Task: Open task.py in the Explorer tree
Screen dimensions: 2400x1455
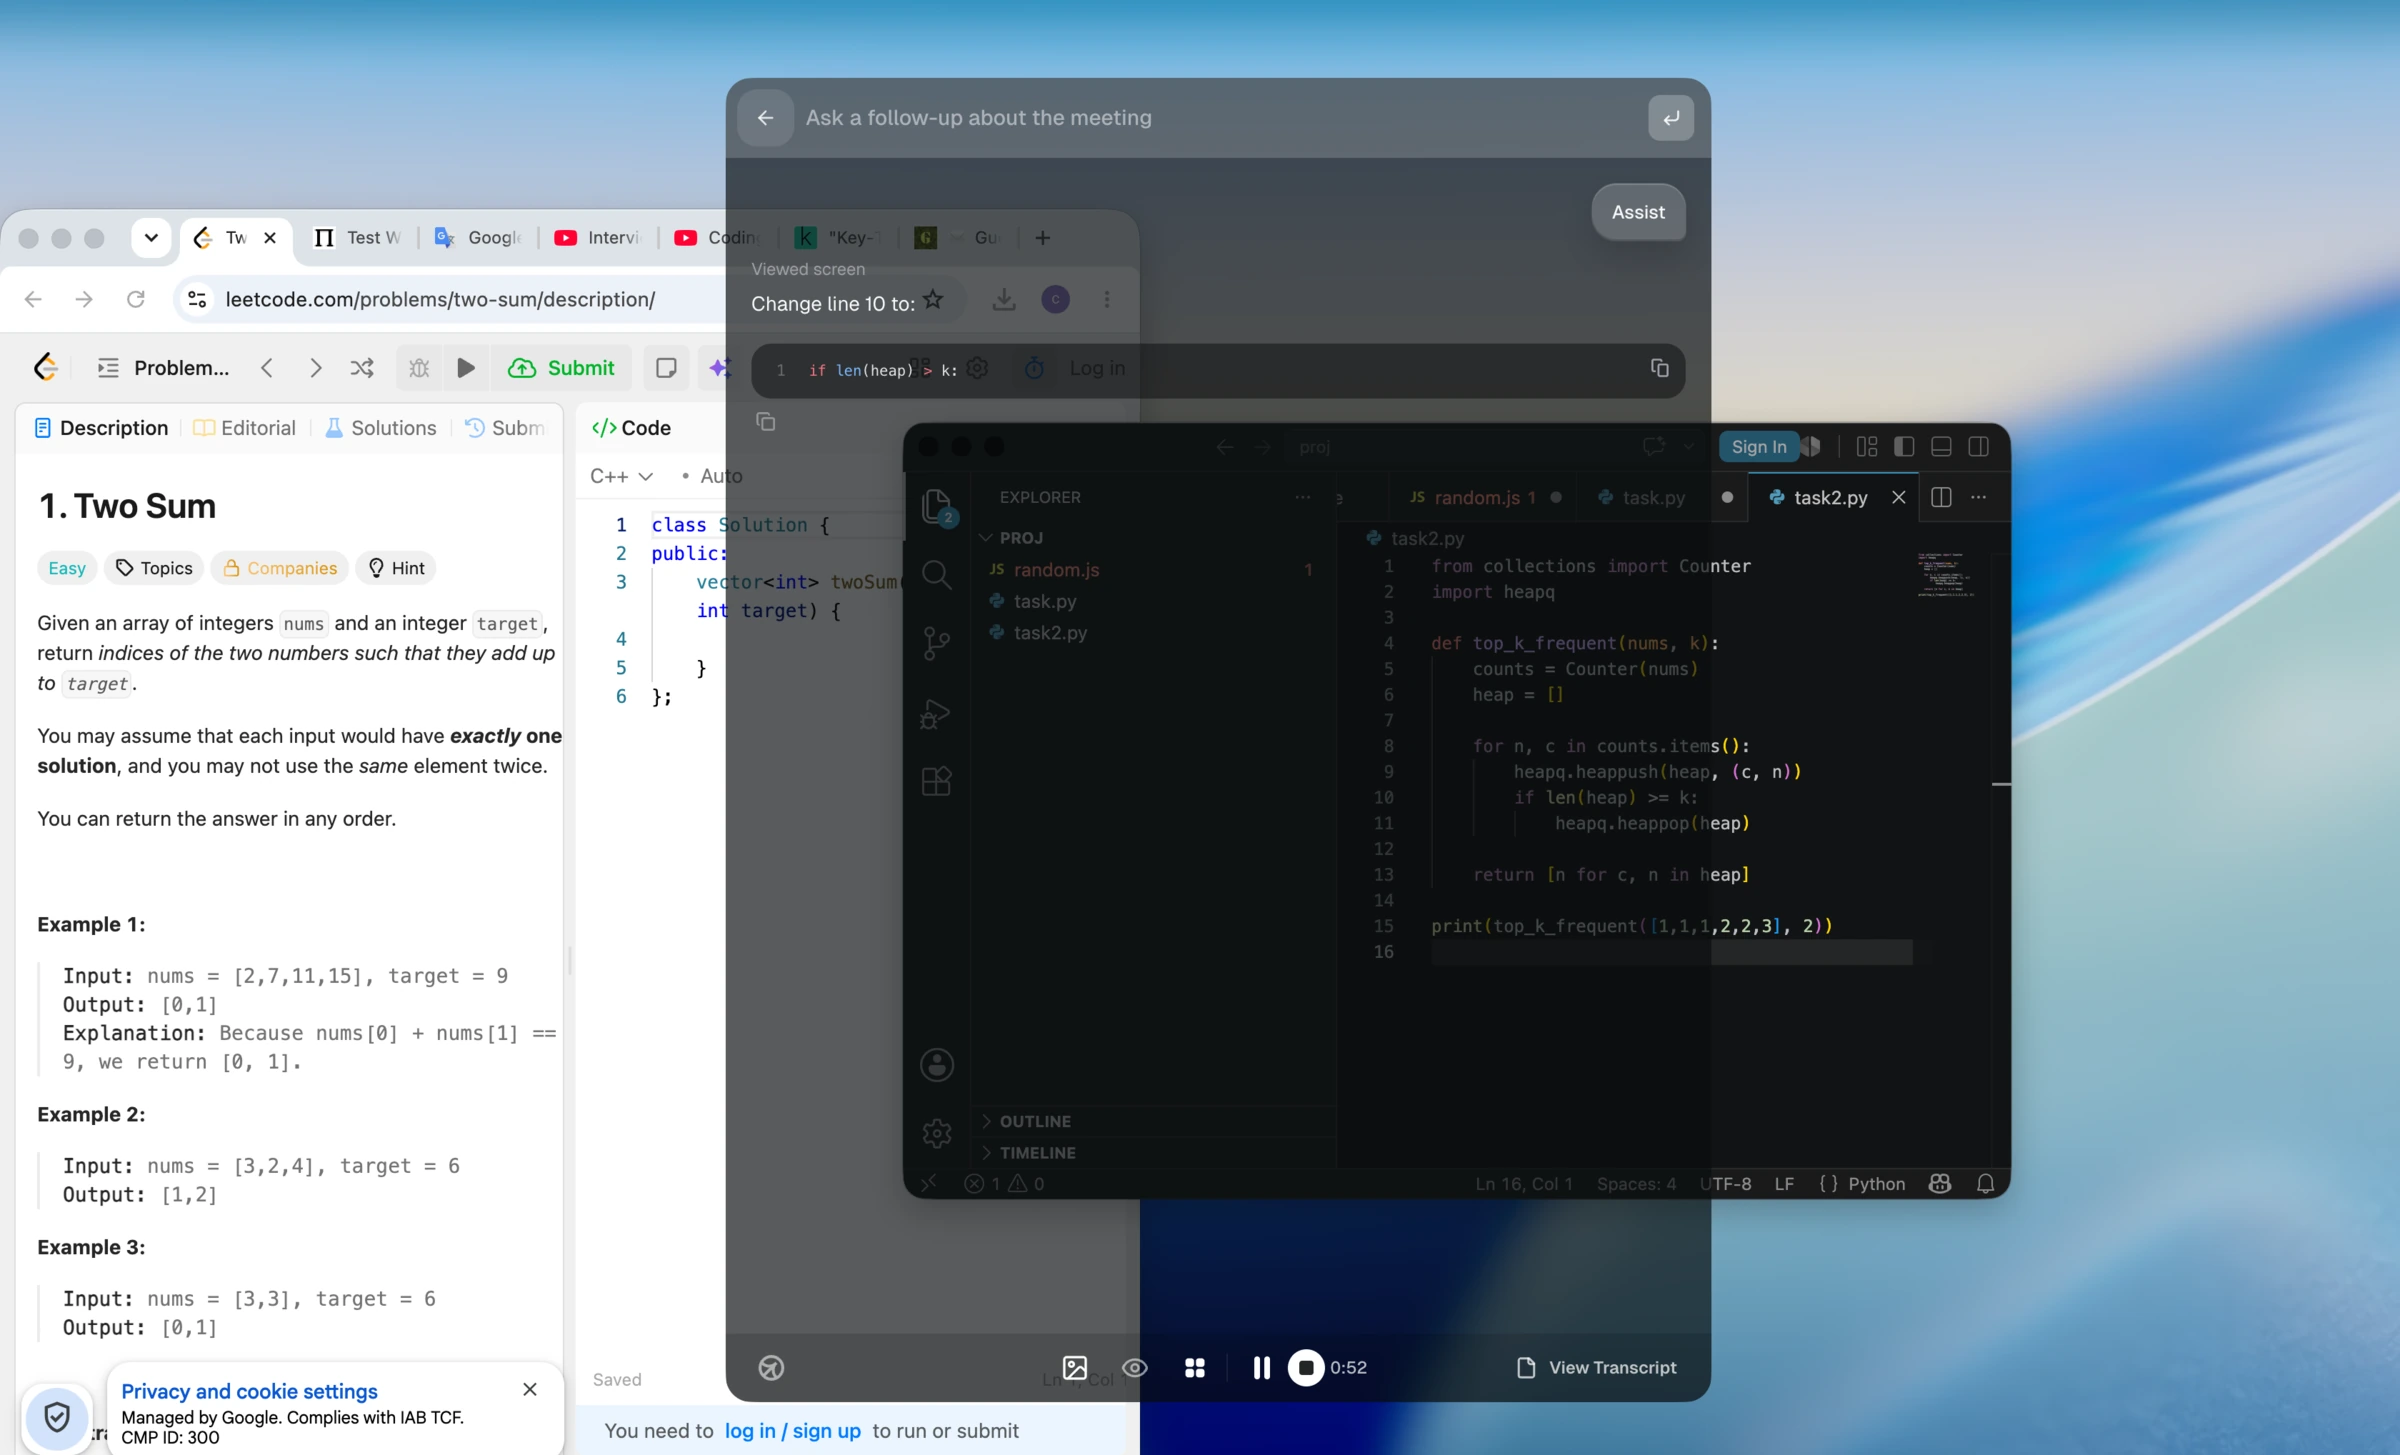Action: point(1044,601)
